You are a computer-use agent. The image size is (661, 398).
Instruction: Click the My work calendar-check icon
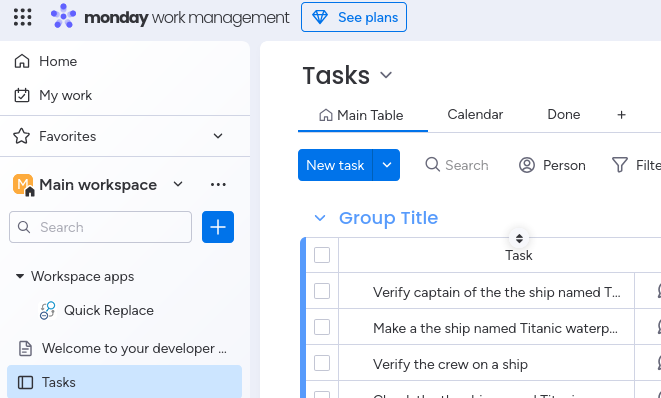pos(22,95)
